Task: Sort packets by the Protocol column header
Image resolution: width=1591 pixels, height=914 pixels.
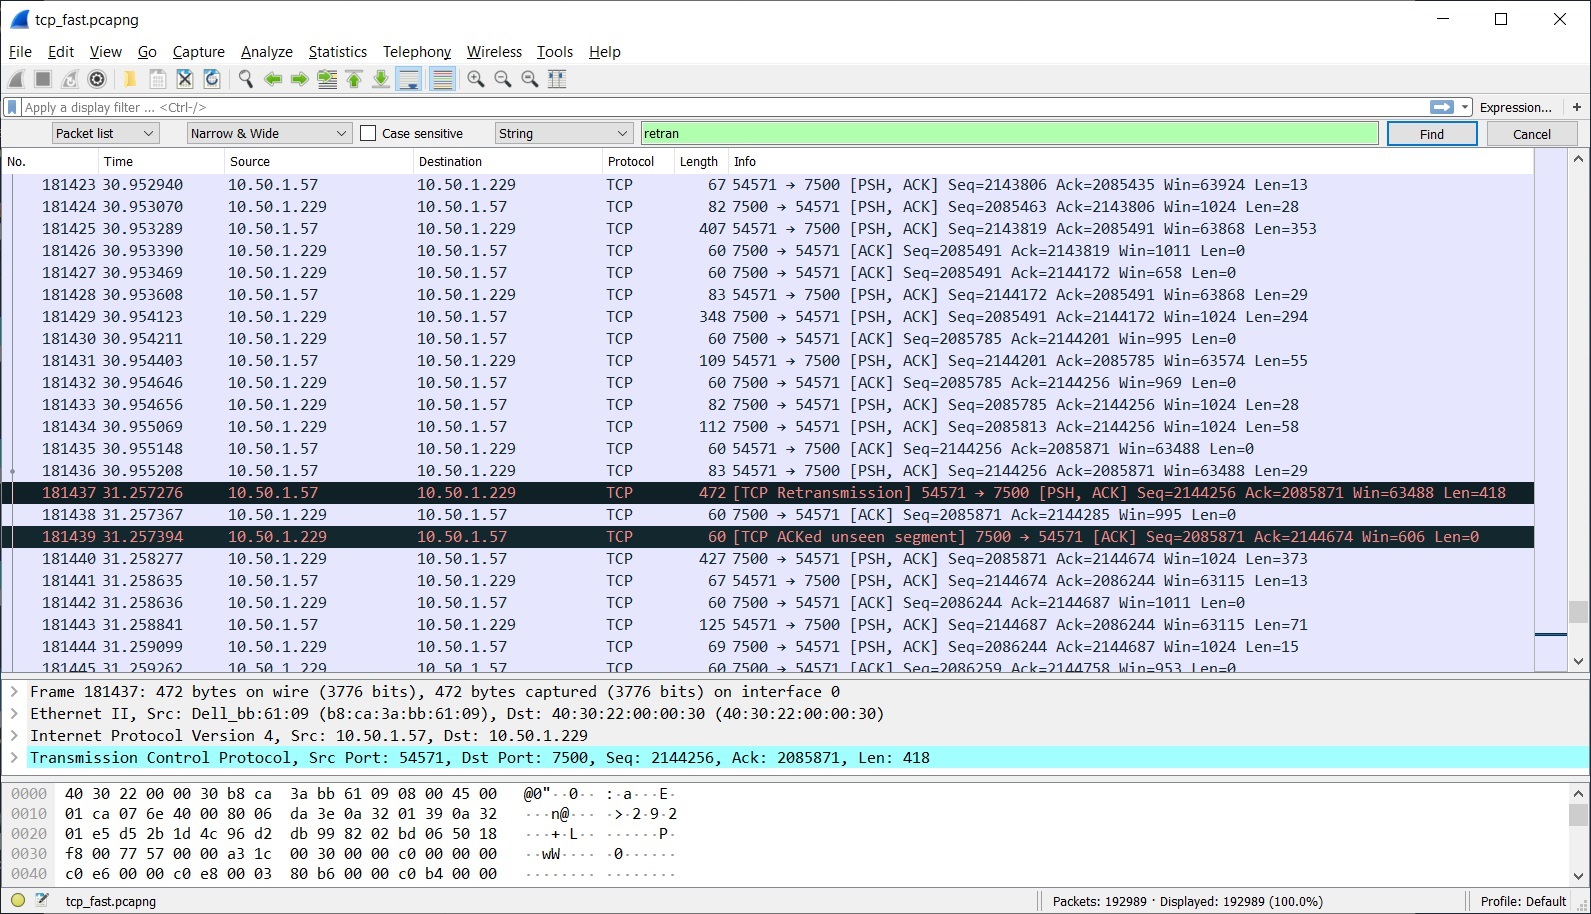Action: (x=636, y=161)
